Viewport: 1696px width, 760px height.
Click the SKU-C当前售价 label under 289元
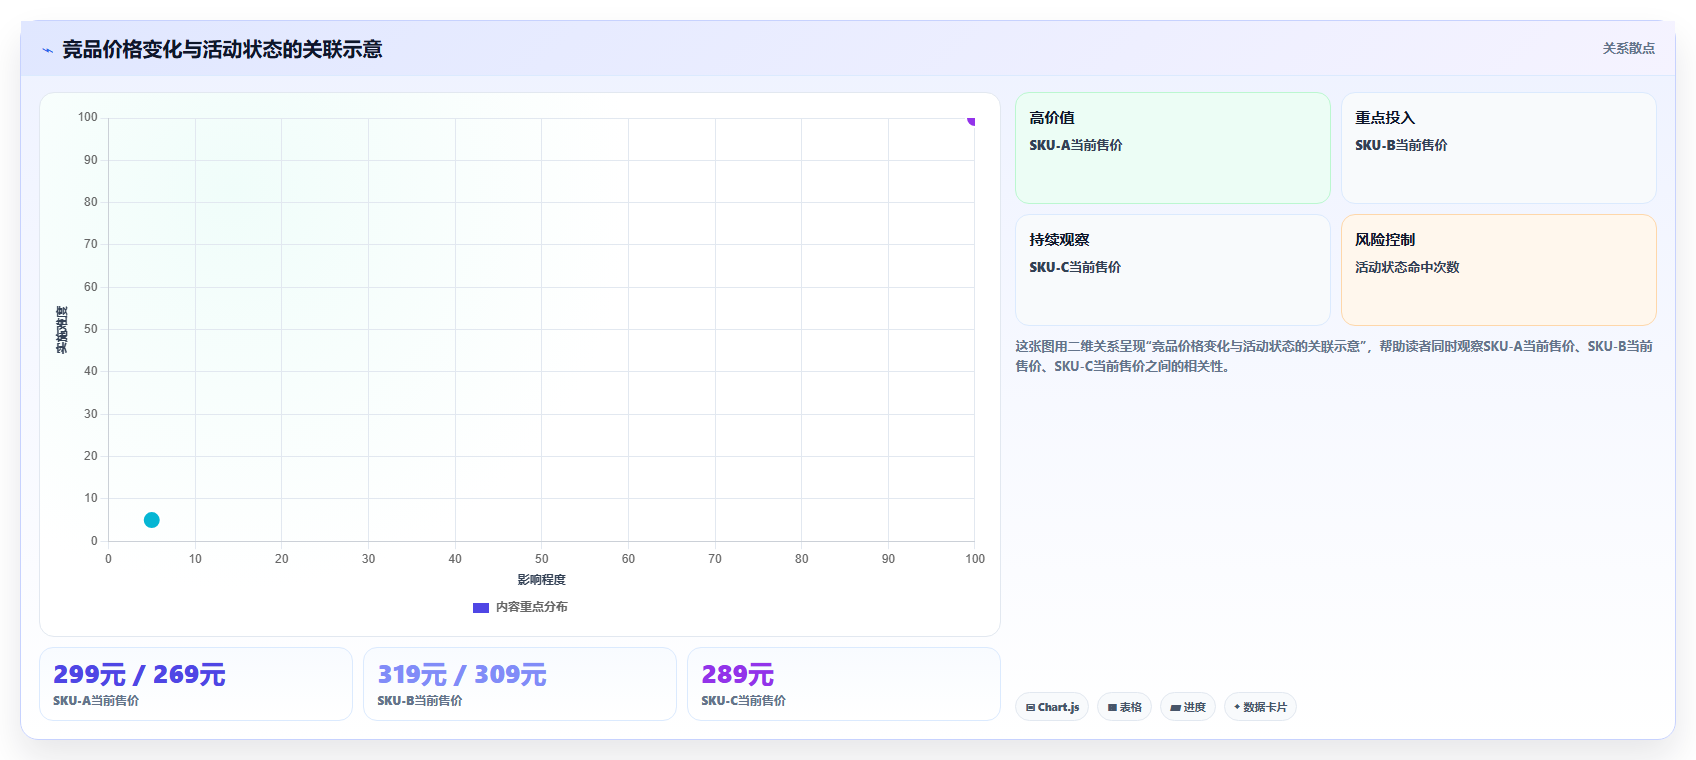click(744, 701)
